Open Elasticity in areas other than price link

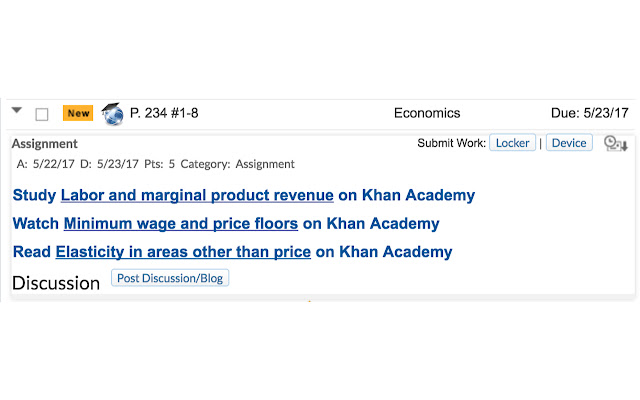(183, 252)
